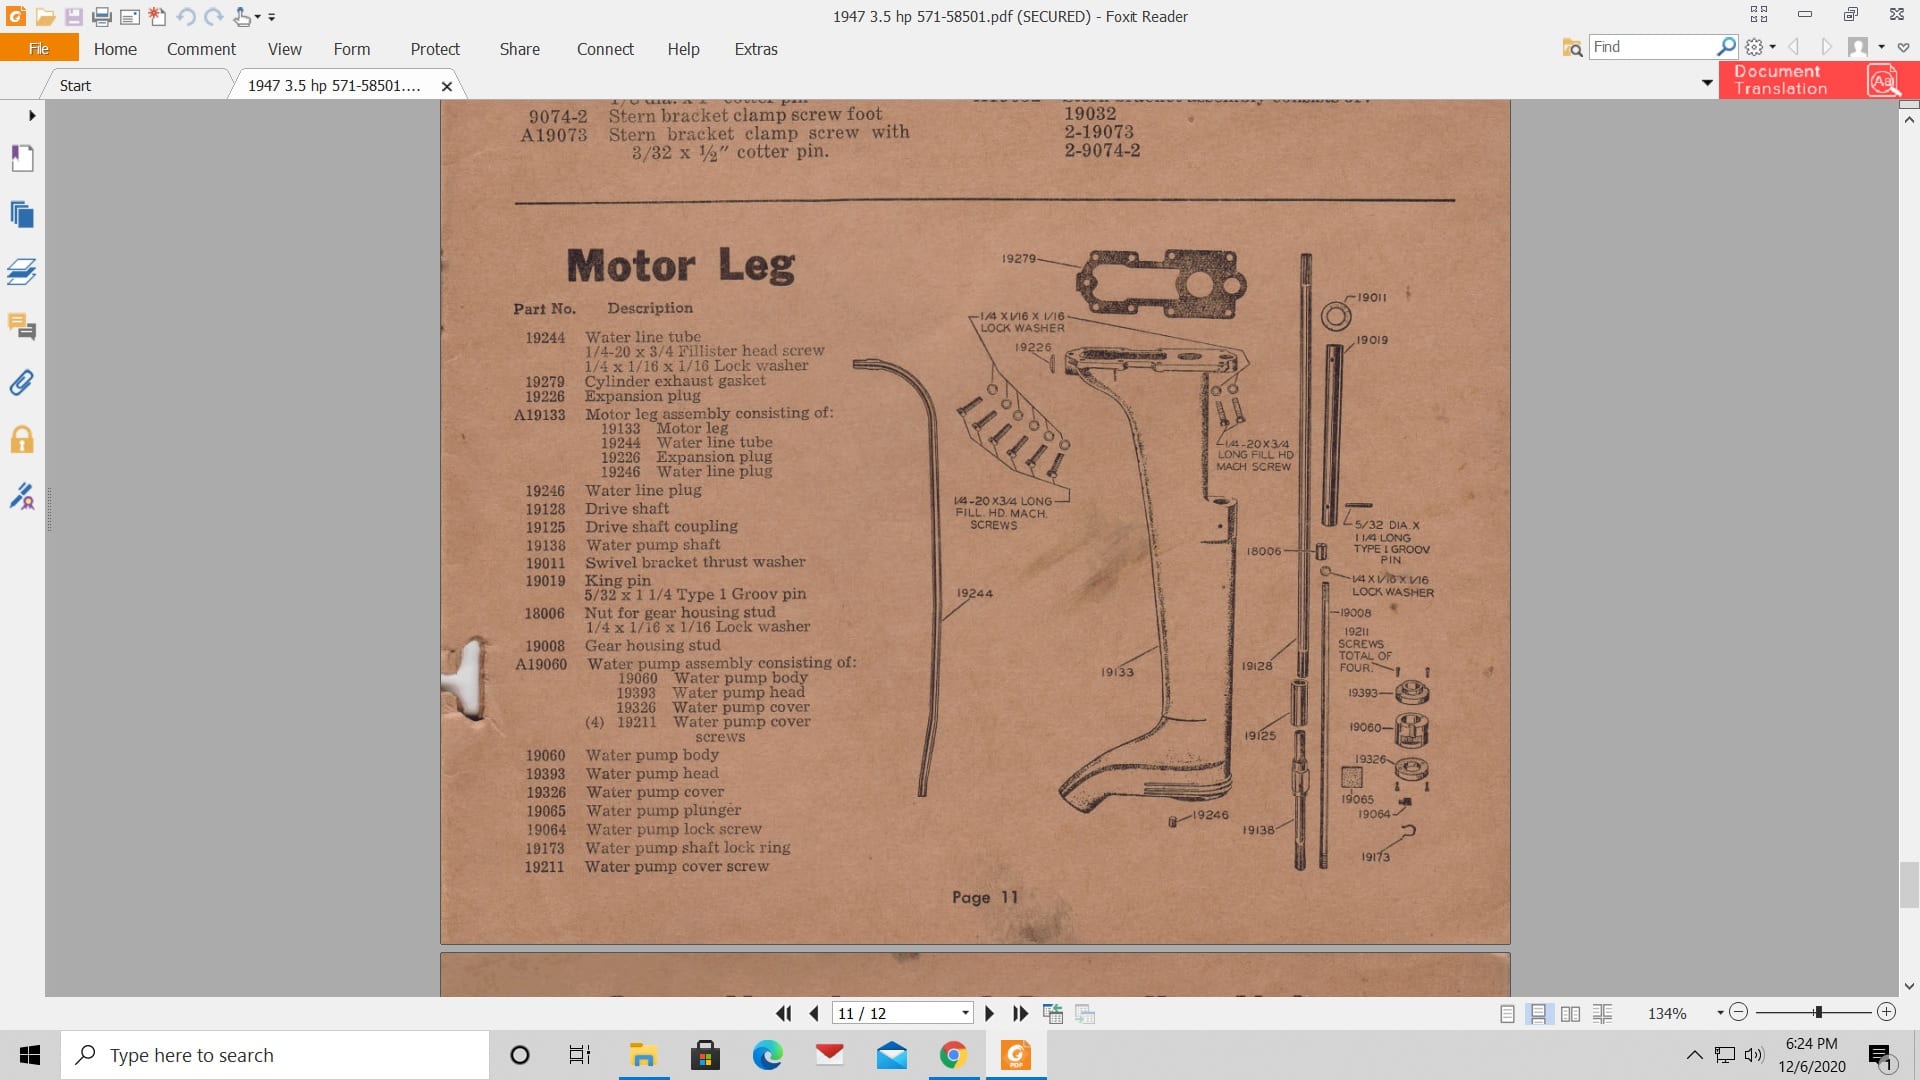Switch to the Protect ribbon tab
This screenshot has width=1920, height=1080.
(x=435, y=48)
